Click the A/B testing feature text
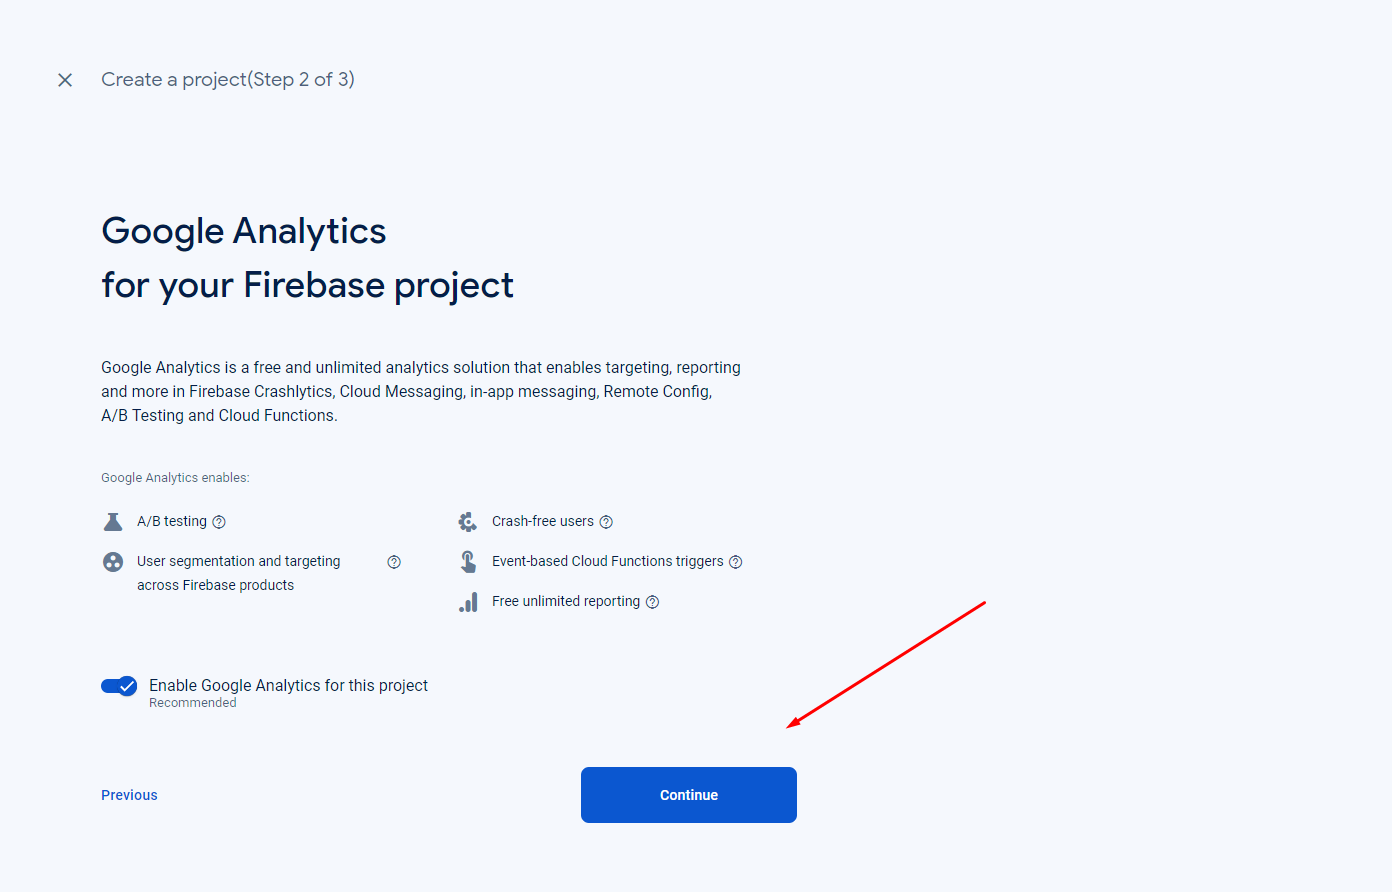Viewport: 1392px width, 892px height. pyautogui.click(x=172, y=521)
